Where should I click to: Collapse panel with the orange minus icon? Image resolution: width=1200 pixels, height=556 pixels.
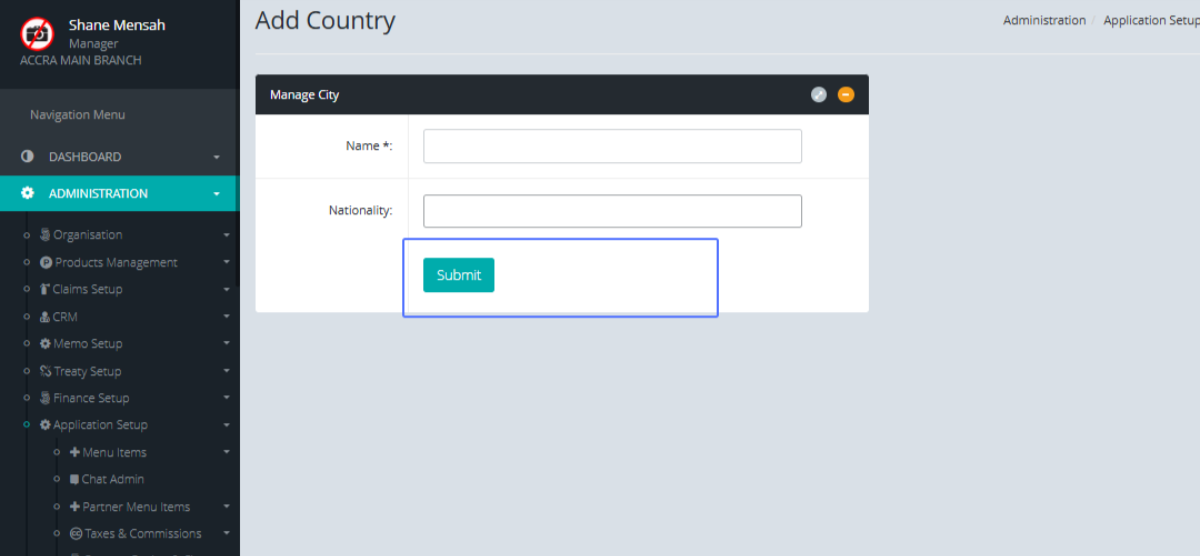(846, 95)
